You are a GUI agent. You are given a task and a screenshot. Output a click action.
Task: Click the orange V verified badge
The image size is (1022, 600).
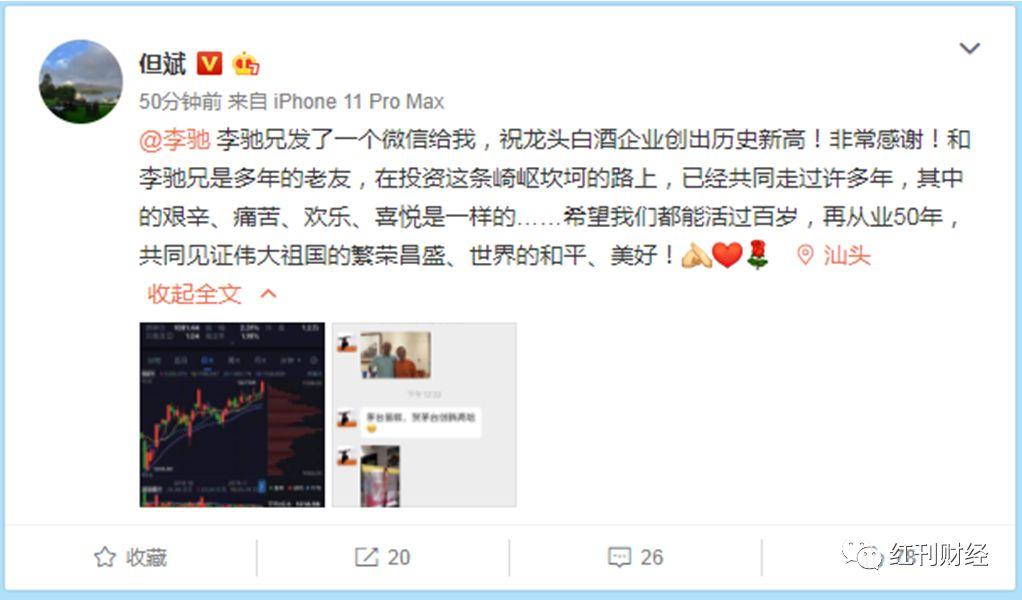point(209,63)
